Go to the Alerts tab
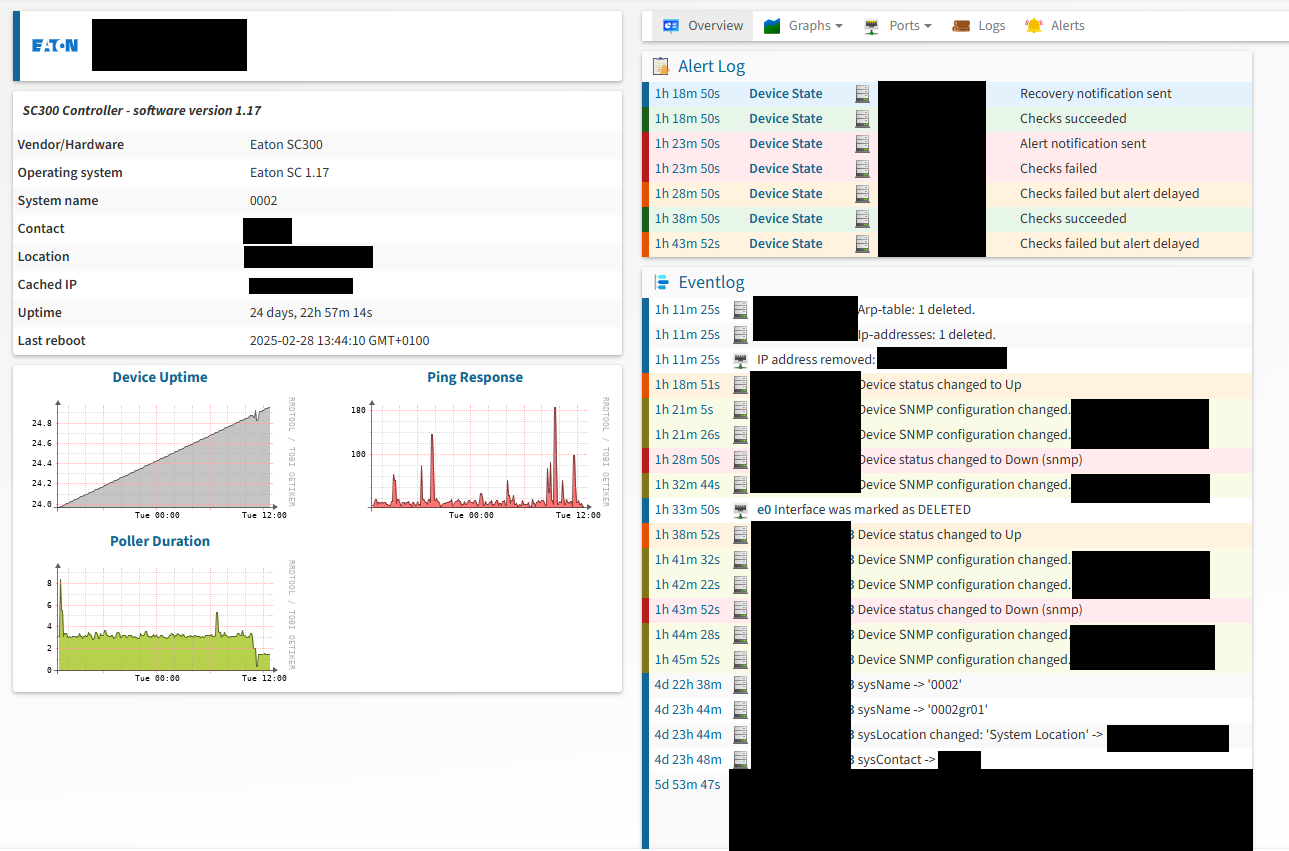 point(1054,26)
